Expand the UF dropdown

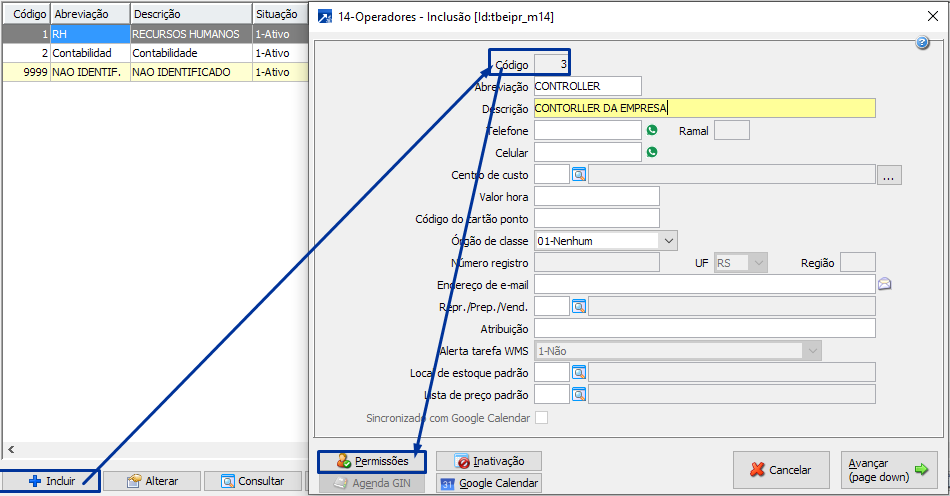[x=757, y=263]
